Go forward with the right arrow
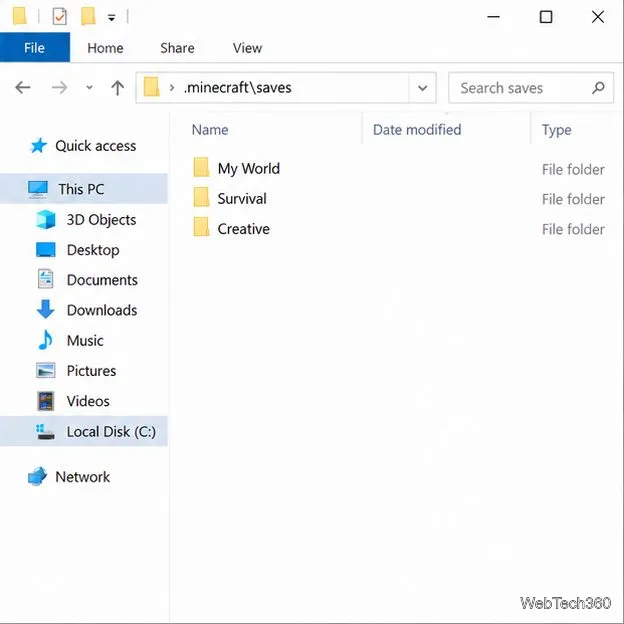This screenshot has width=624, height=624. click(x=59, y=88)
